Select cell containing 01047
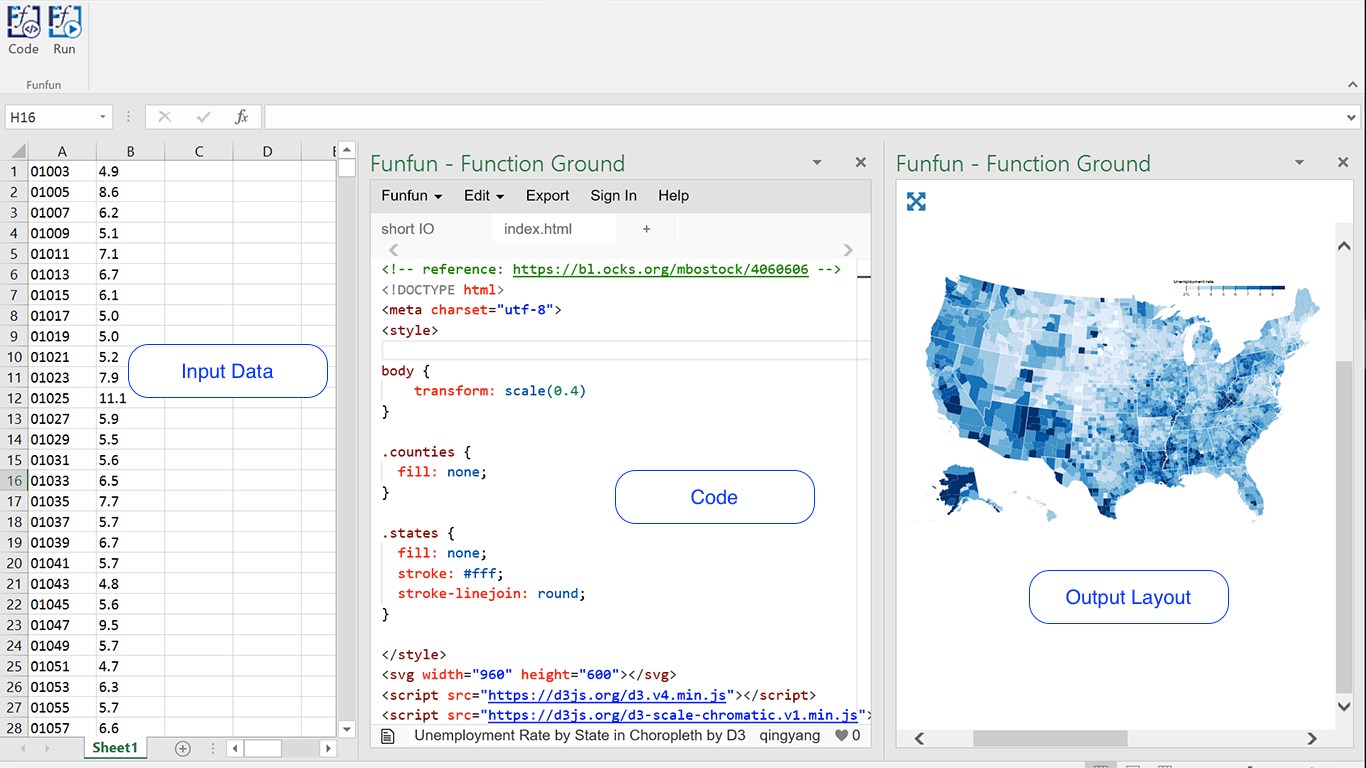This screenshot has width=1366, height=768. pyautogui.click(x=62, y=625)
